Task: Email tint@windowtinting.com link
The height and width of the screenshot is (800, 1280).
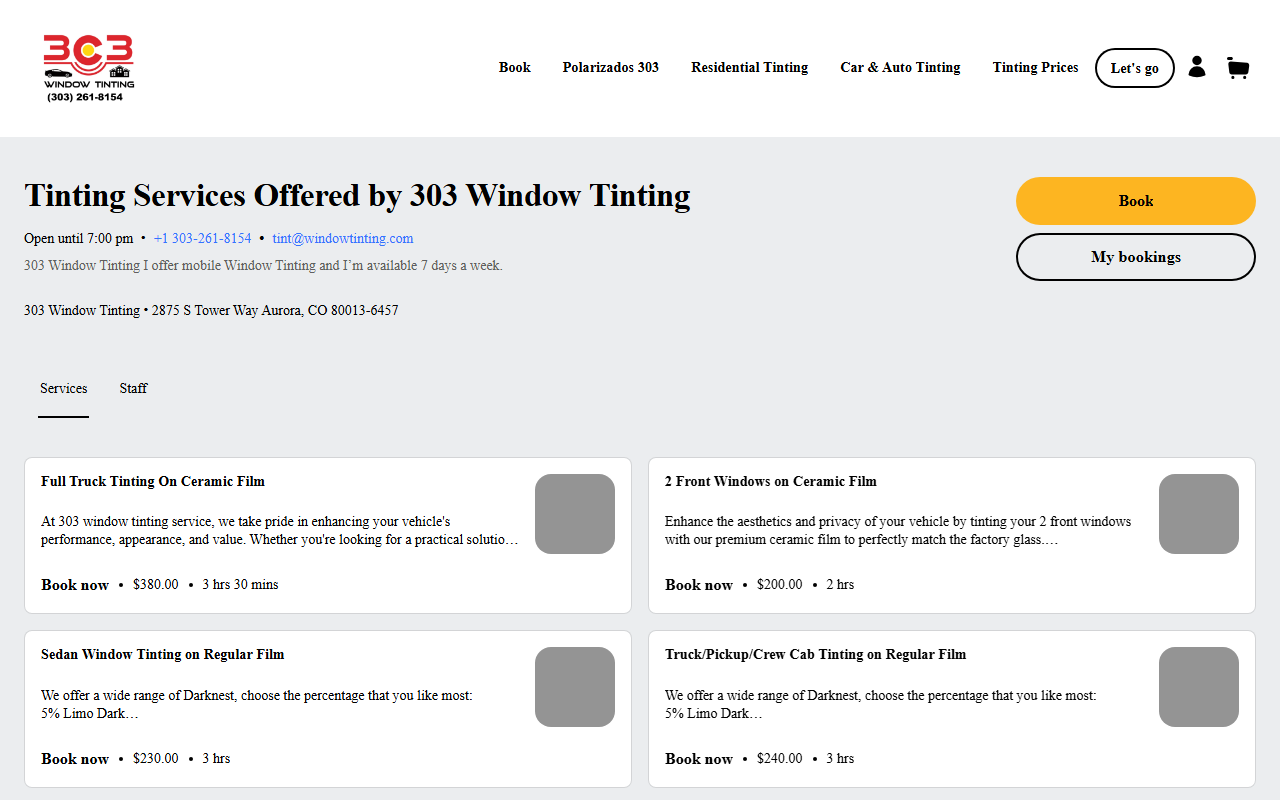Action: coord(343,239)
